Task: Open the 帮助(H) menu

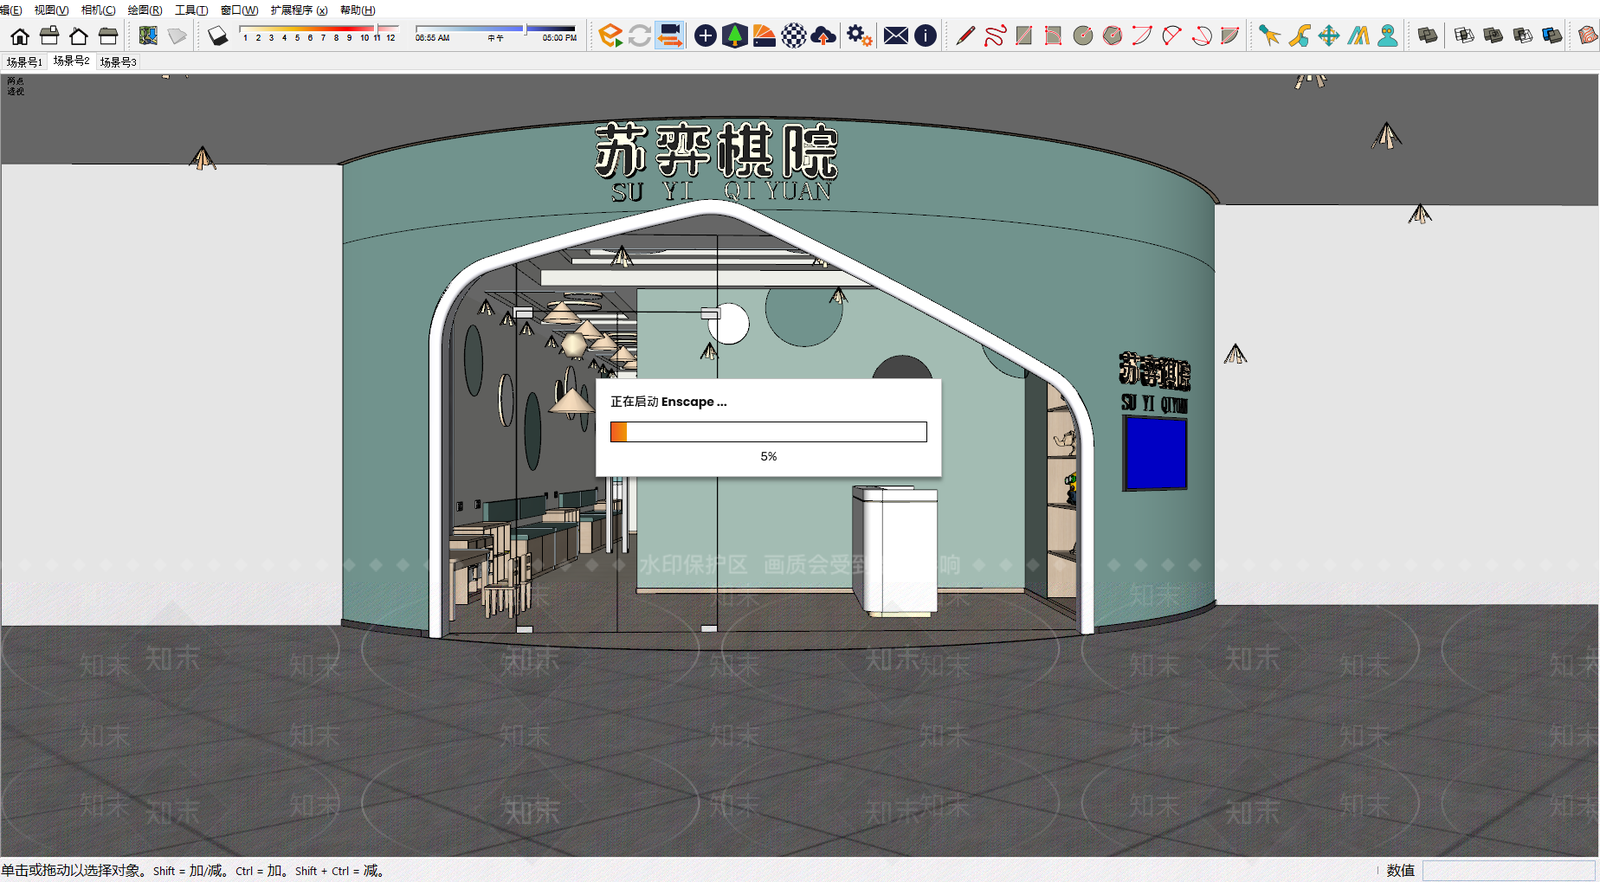Action: [x=357, y=10]
